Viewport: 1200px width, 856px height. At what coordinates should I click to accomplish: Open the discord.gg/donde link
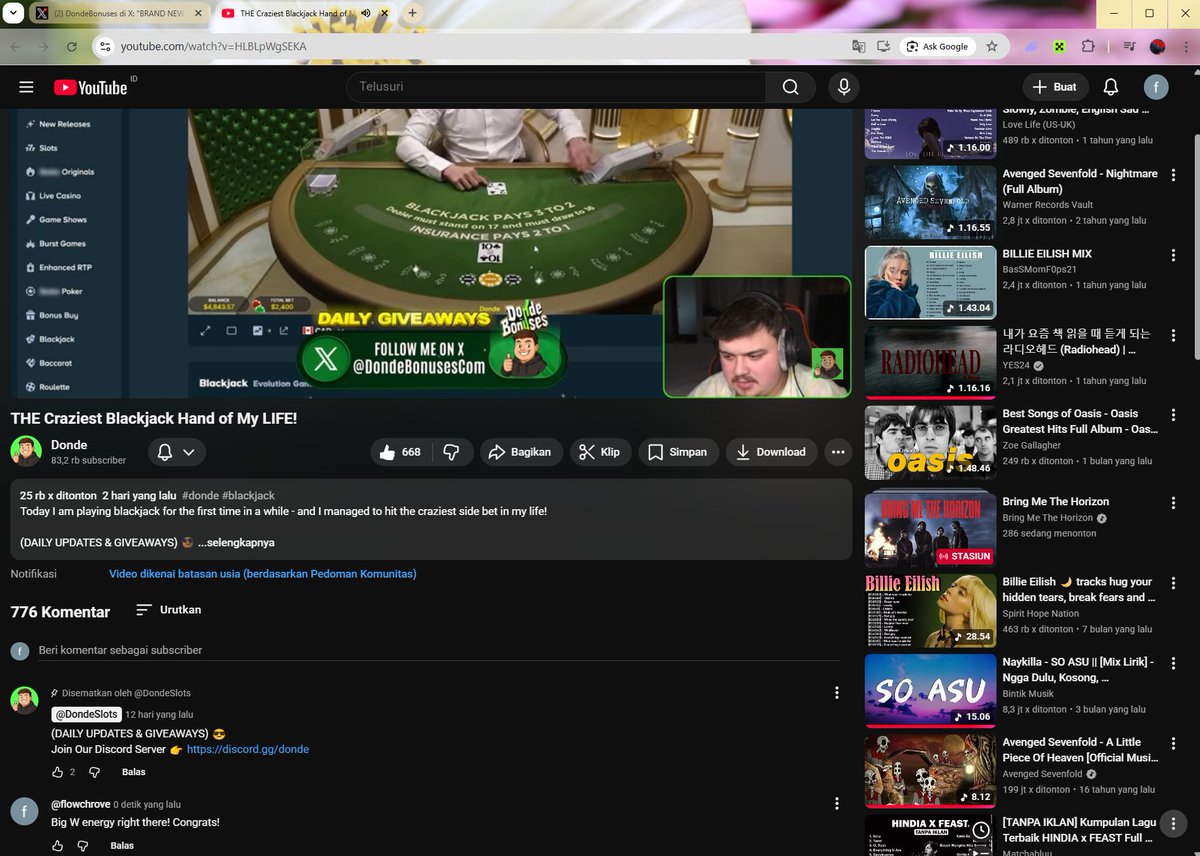coord(248,749)
